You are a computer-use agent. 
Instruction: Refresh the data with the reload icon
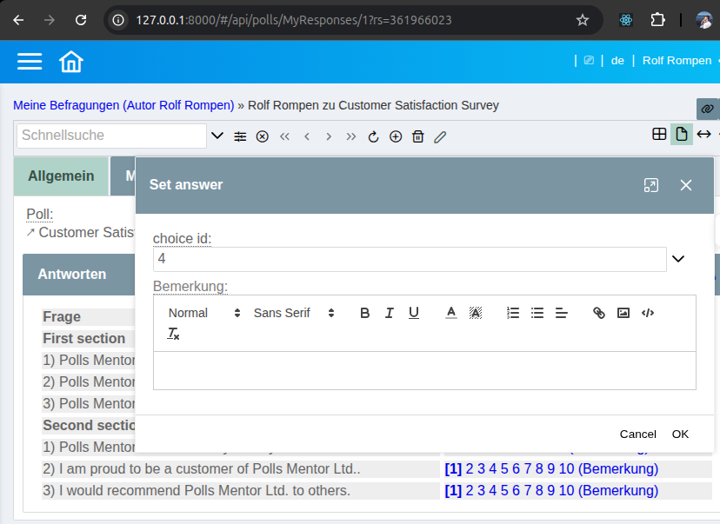(x=373, y=136)
